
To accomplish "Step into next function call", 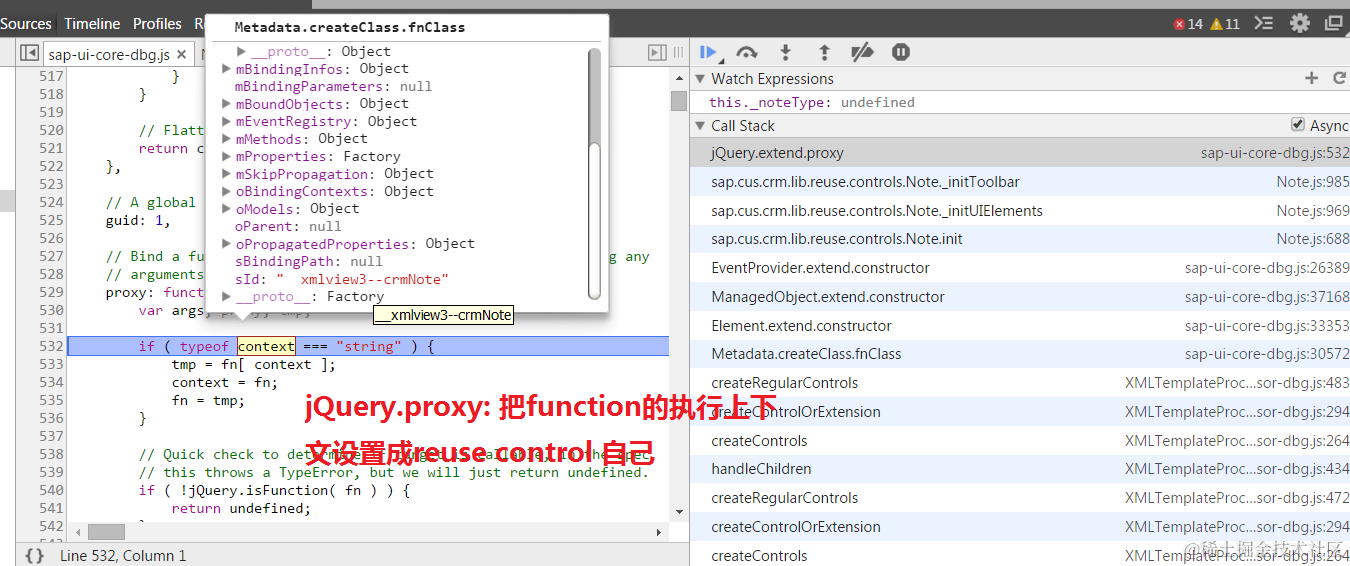I will click(785, 52).
